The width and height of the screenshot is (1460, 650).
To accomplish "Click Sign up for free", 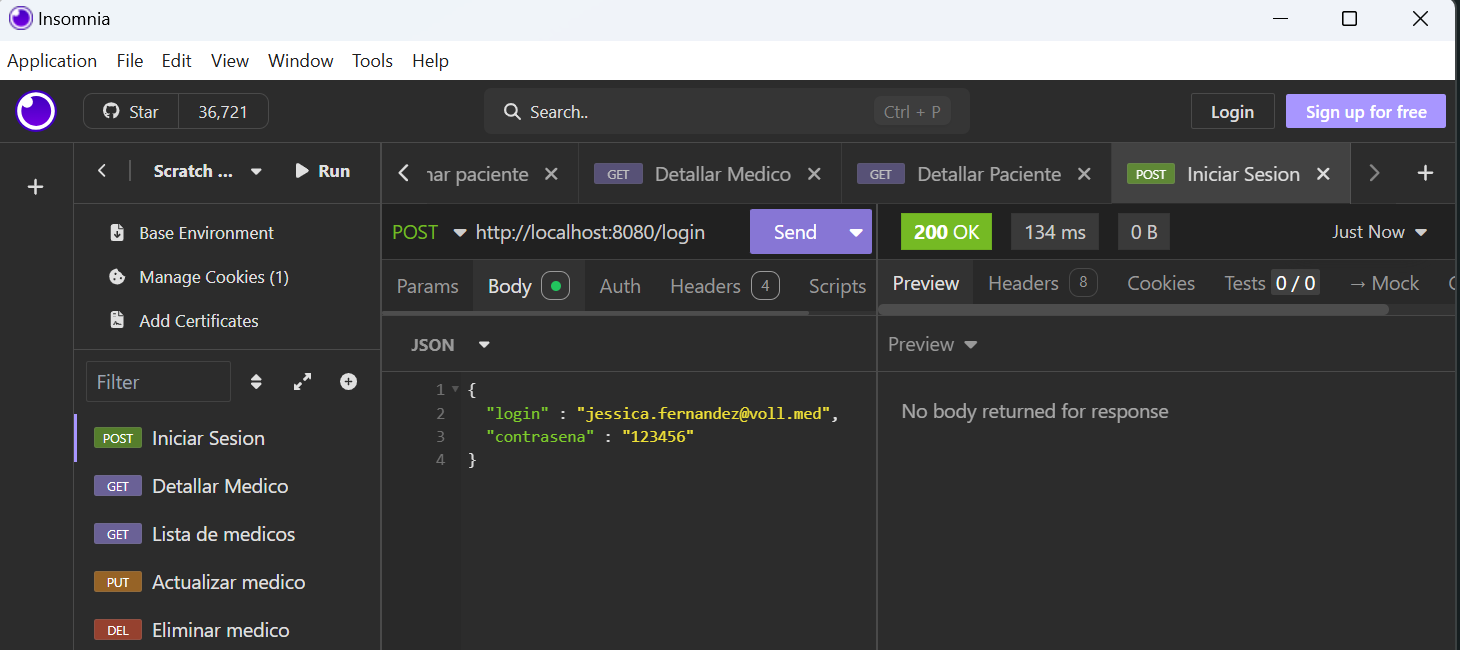I will point(1366,112).
